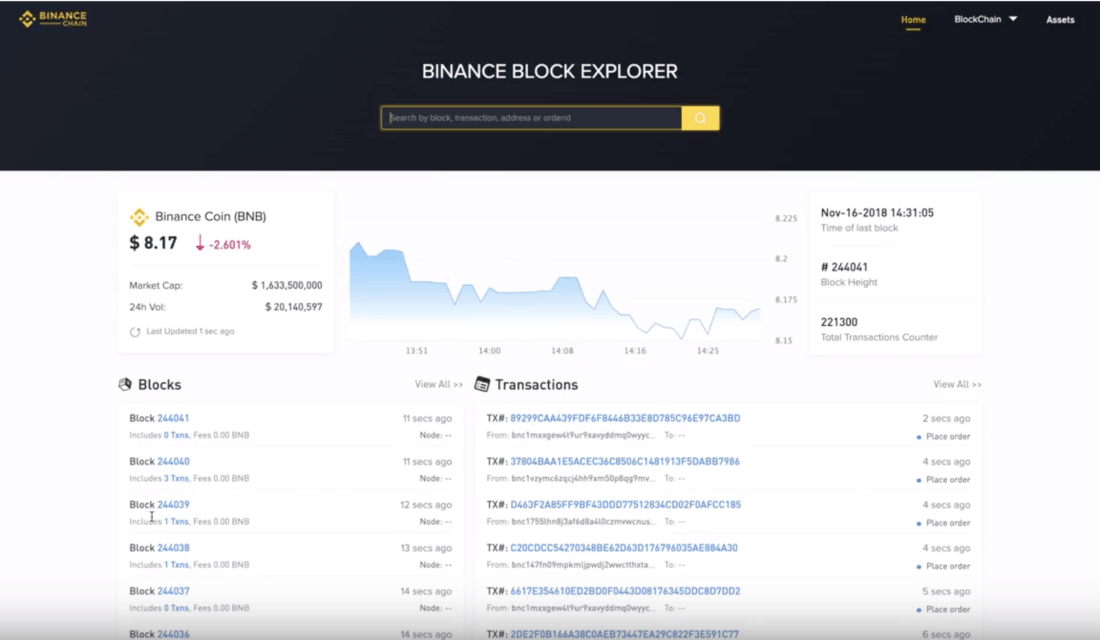Open the BlockChain dropdown menu
The height and width of the screenshot is (640, 1100).
[985, 19]
